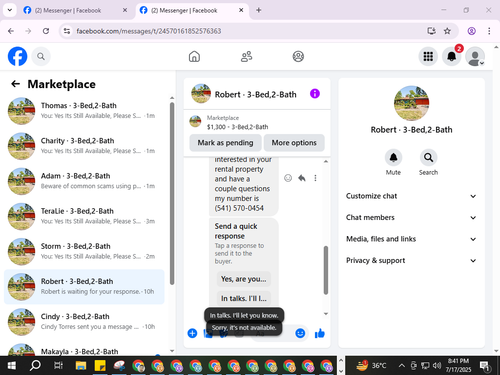
Task: Expand Customize chat section
Action: [411, 196]
